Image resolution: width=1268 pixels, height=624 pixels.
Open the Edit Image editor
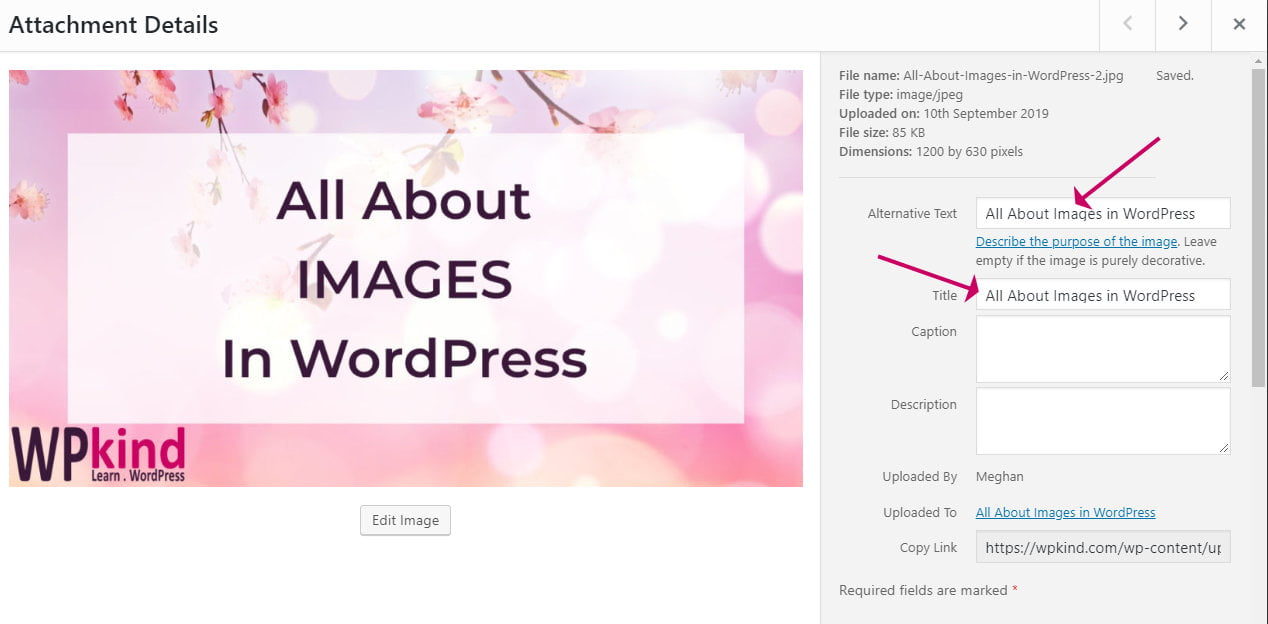coord(405,520)
